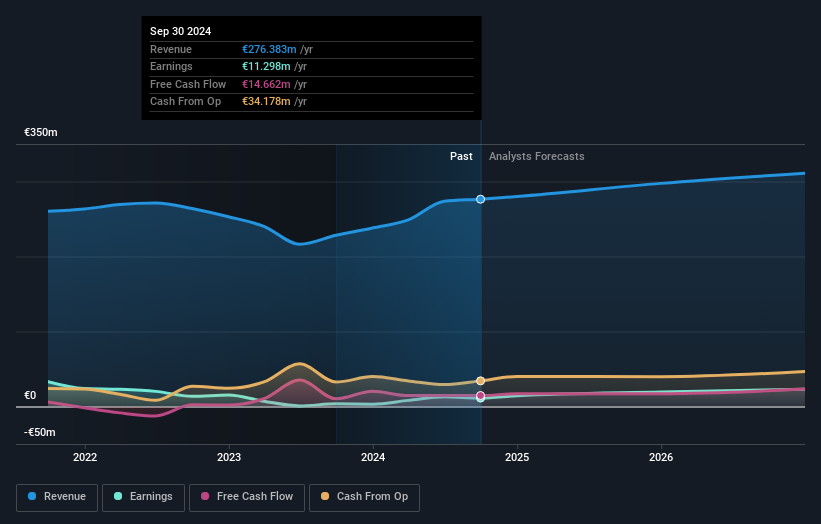The height and width of the screenshot is (524, 821).
Task: Click the Free Cash Flow label in the tooltip
Action: pyautogui.click(x=188, y=84)
